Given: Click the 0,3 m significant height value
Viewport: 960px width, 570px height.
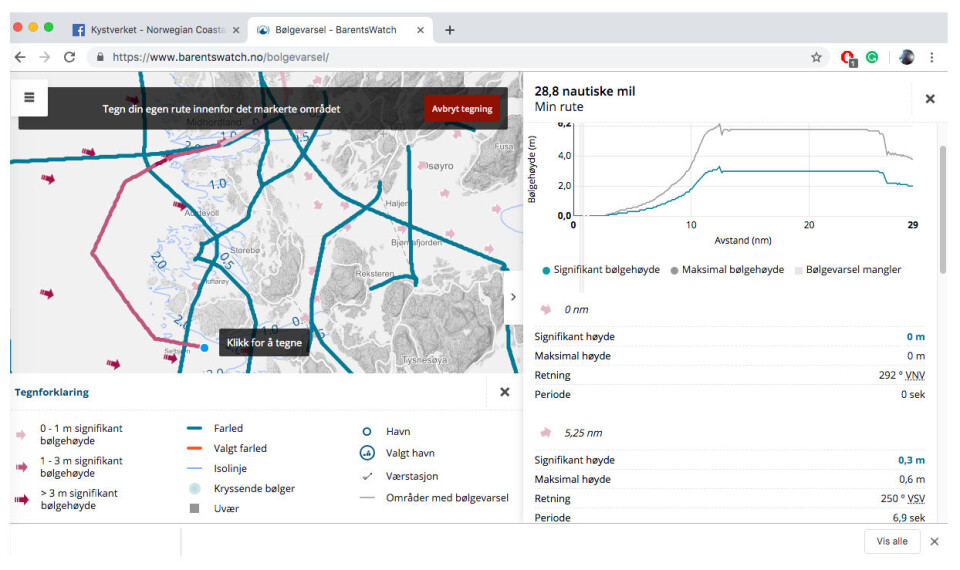Looking at the screenshot, I should (912, 460).
